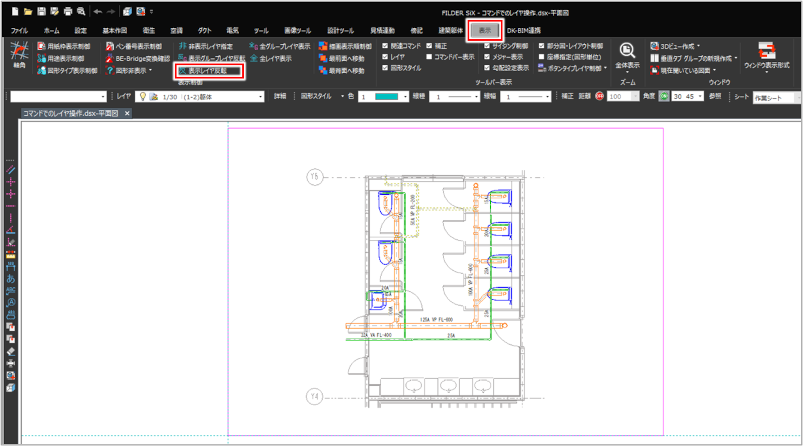Close the コマンドでのレイヤ操作.dsx document tab
The image size is (803, 446).
(128, 115)
